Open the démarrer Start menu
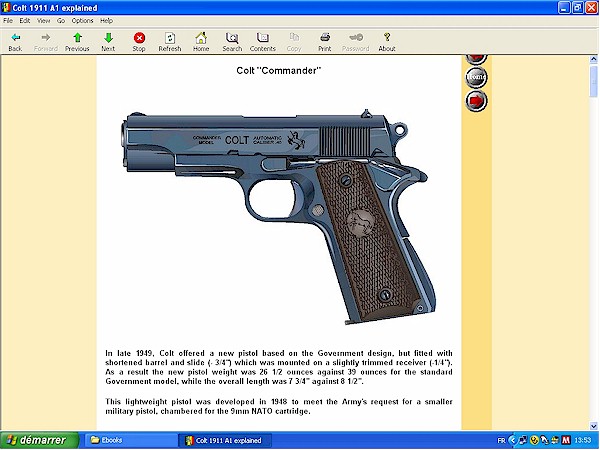Viewport: 600px width, 450px height. pos(39,440)
